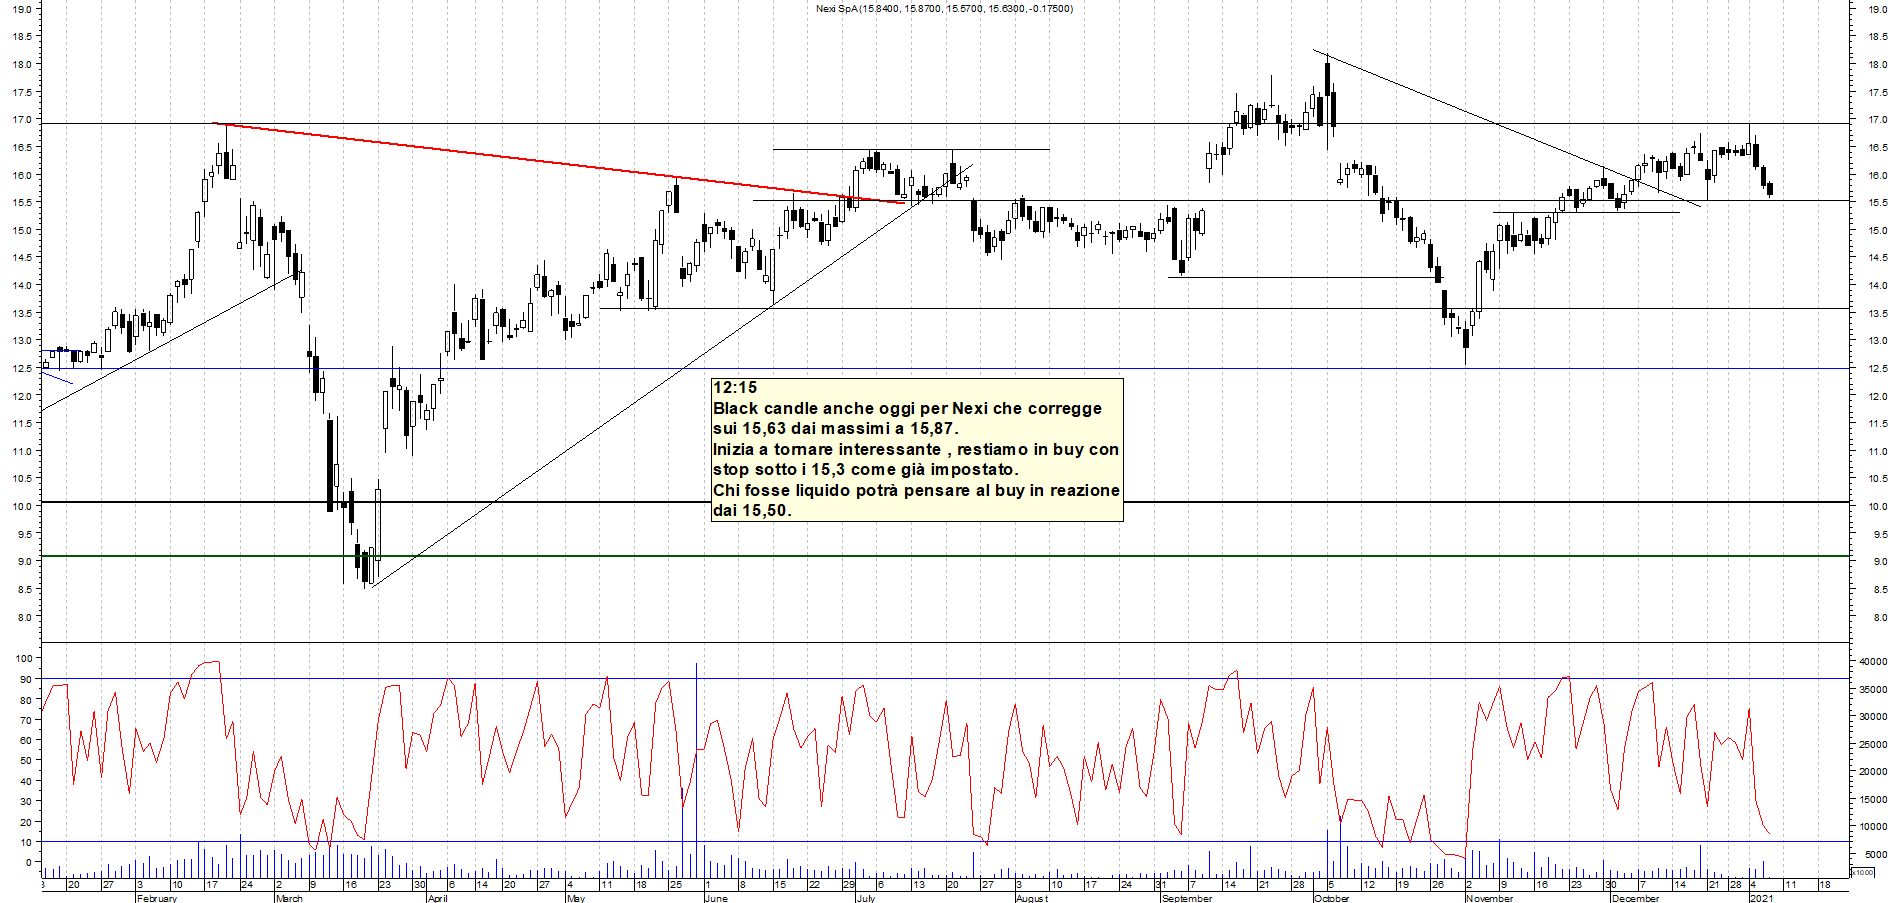Click the October month label
1890x903 pixels.
pyautogui.click(x=1331, y=898)
